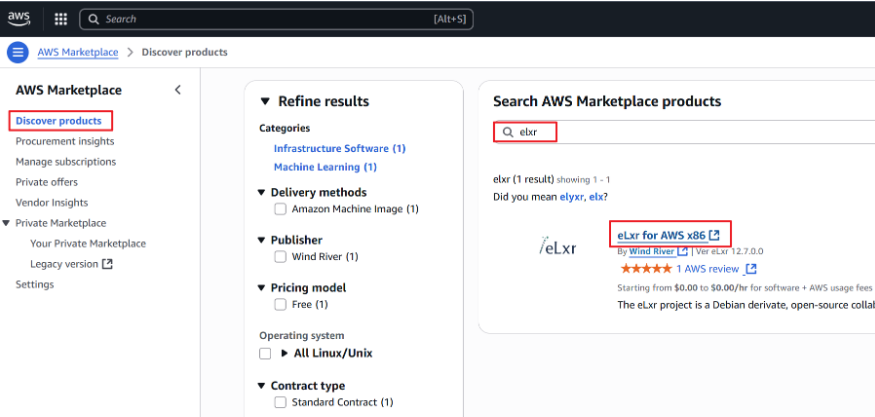875x417 pixels.
Task: Click the AWS logo icon
Action: pyautogui.click(x=22, y=18)
